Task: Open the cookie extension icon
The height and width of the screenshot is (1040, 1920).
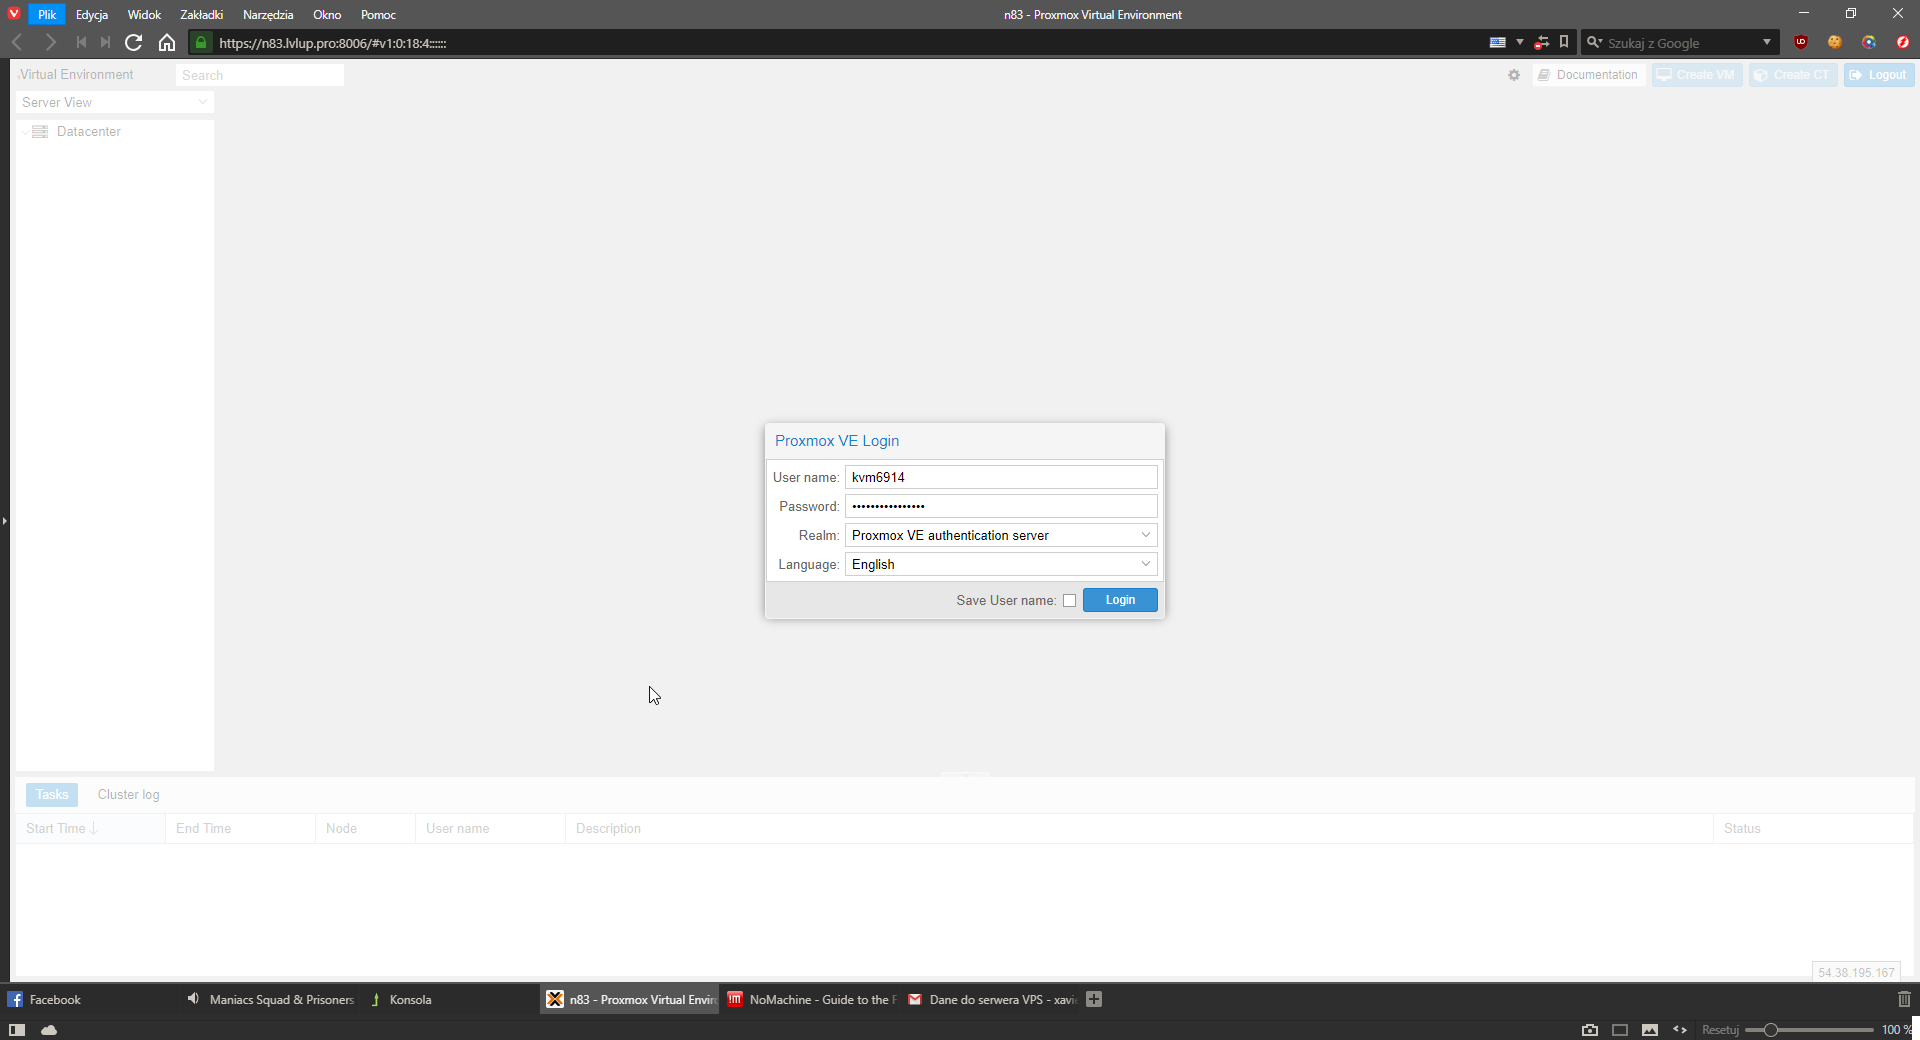Action: tap(1835, 42)
